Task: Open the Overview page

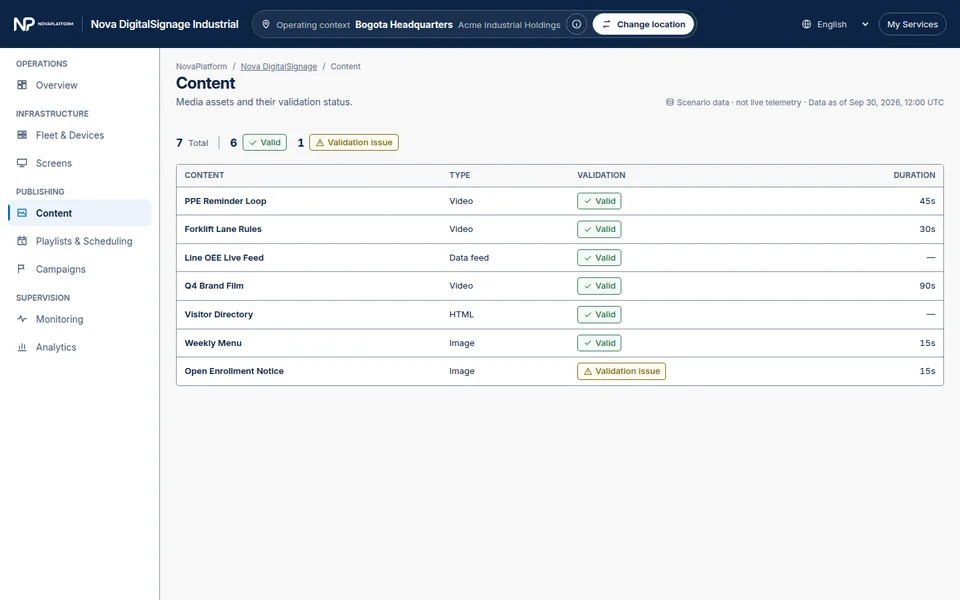Action: pos(80,85)
